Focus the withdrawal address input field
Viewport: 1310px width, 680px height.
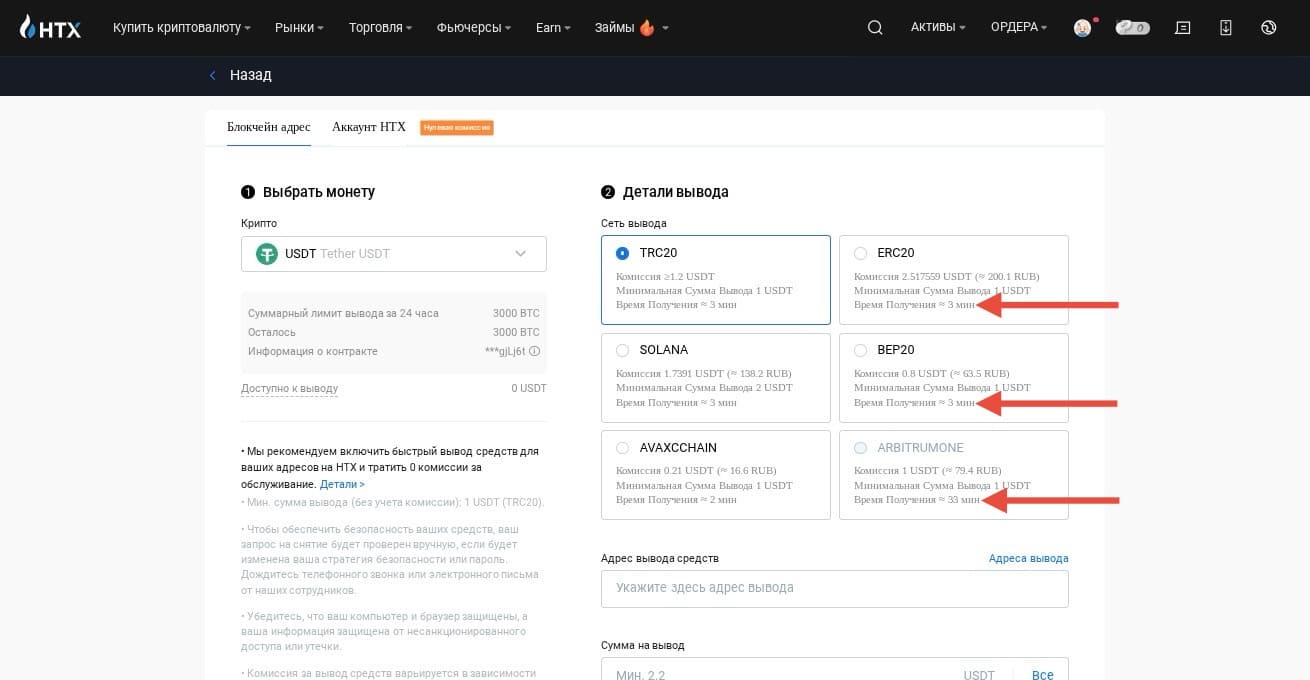tap(835, 588)
